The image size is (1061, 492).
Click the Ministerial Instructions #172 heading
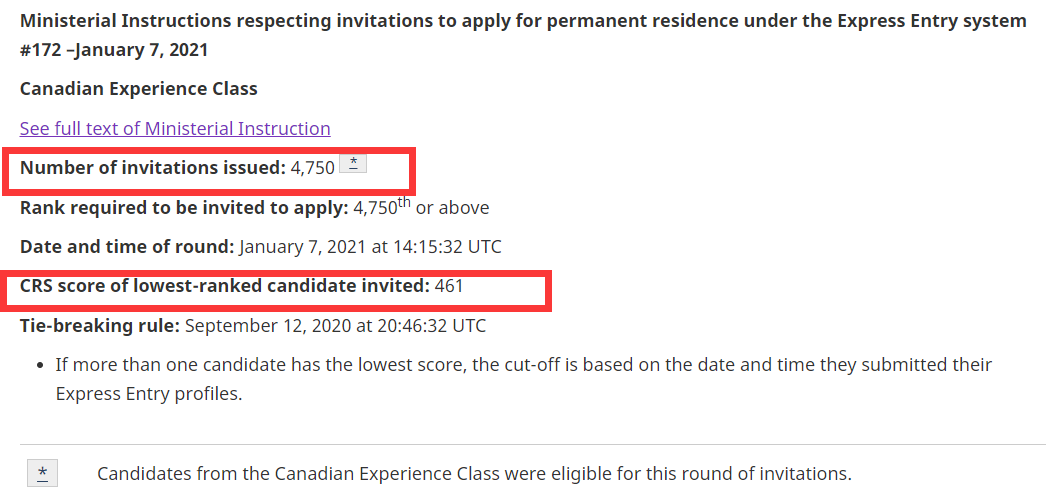(x=522, y=35)
